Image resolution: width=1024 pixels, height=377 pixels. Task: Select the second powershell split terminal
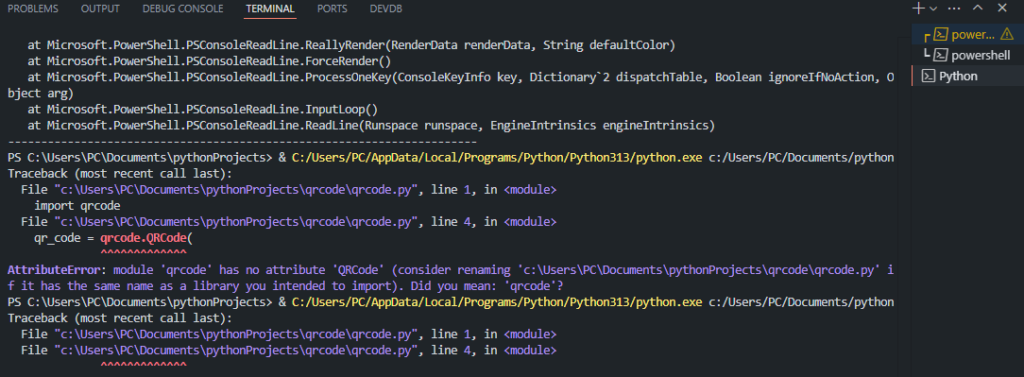click(x=968, y=55)
